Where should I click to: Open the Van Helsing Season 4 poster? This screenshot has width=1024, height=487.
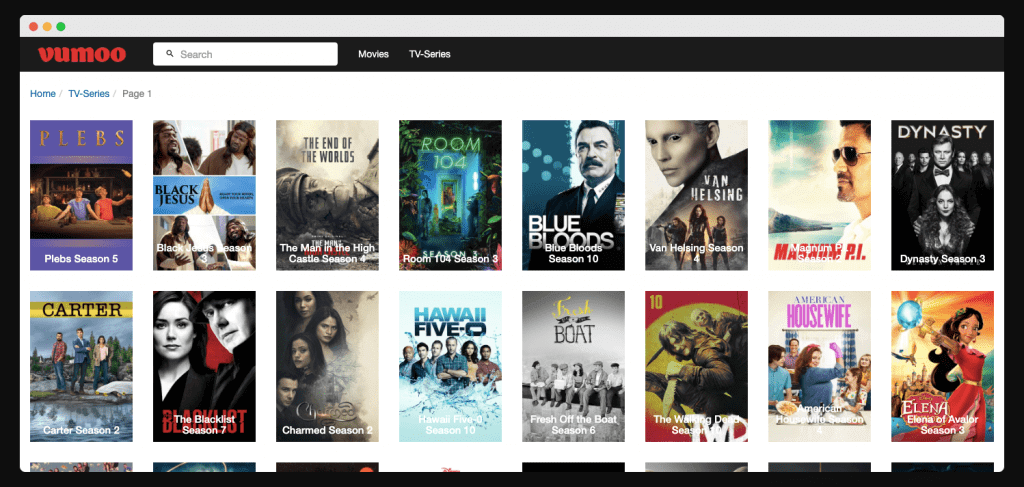(696, 195)
